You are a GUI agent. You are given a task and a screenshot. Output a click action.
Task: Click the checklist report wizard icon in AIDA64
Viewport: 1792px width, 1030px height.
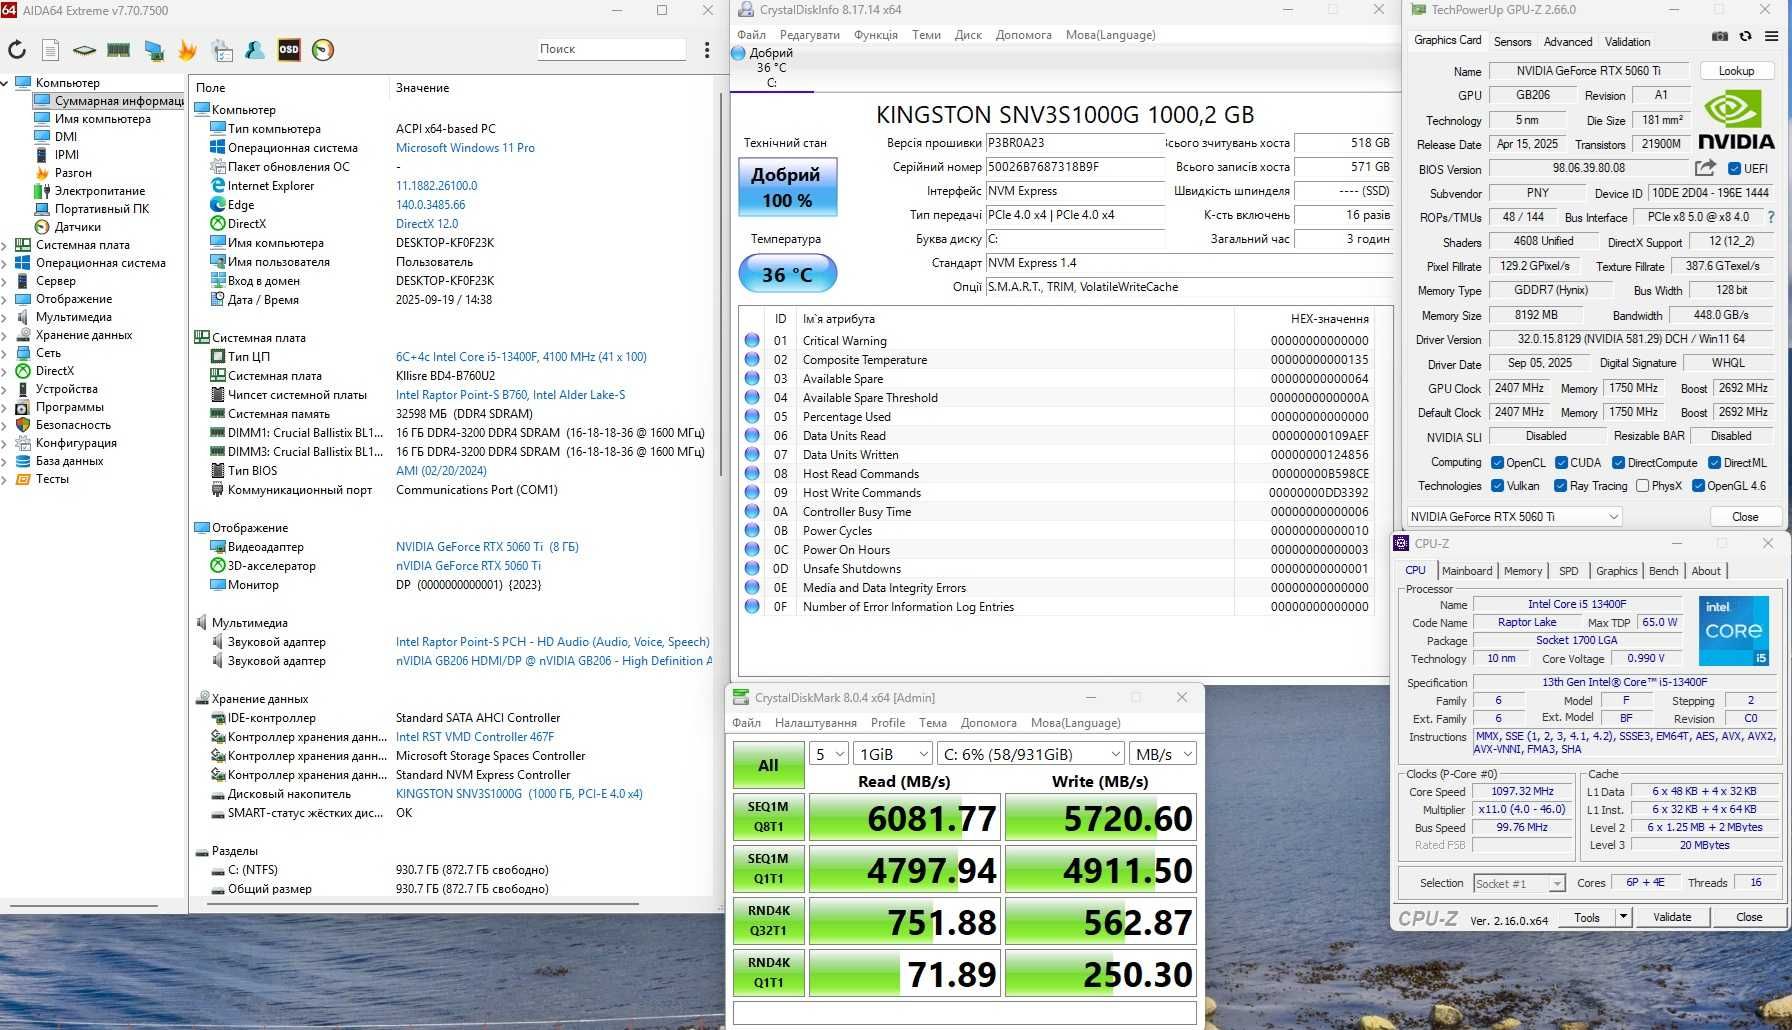point(222,50)
